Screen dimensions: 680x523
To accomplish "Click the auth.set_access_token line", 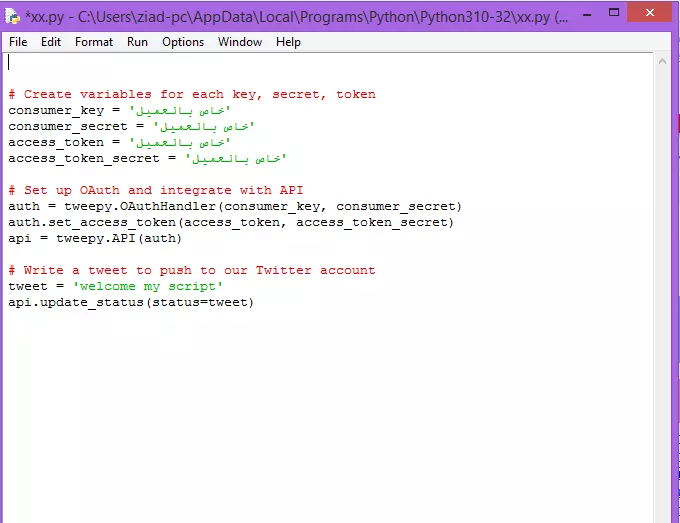I will click(x=231, y=222).
